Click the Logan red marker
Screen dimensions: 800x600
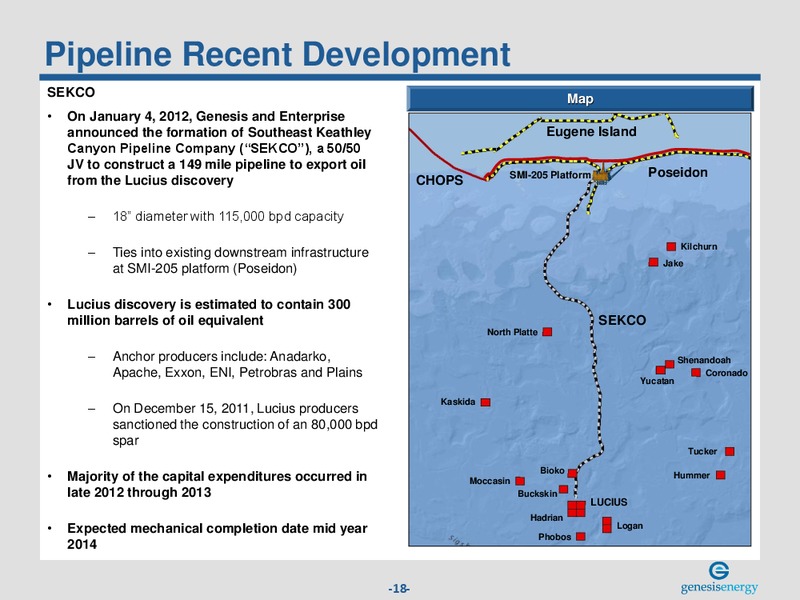coord(607,525)
